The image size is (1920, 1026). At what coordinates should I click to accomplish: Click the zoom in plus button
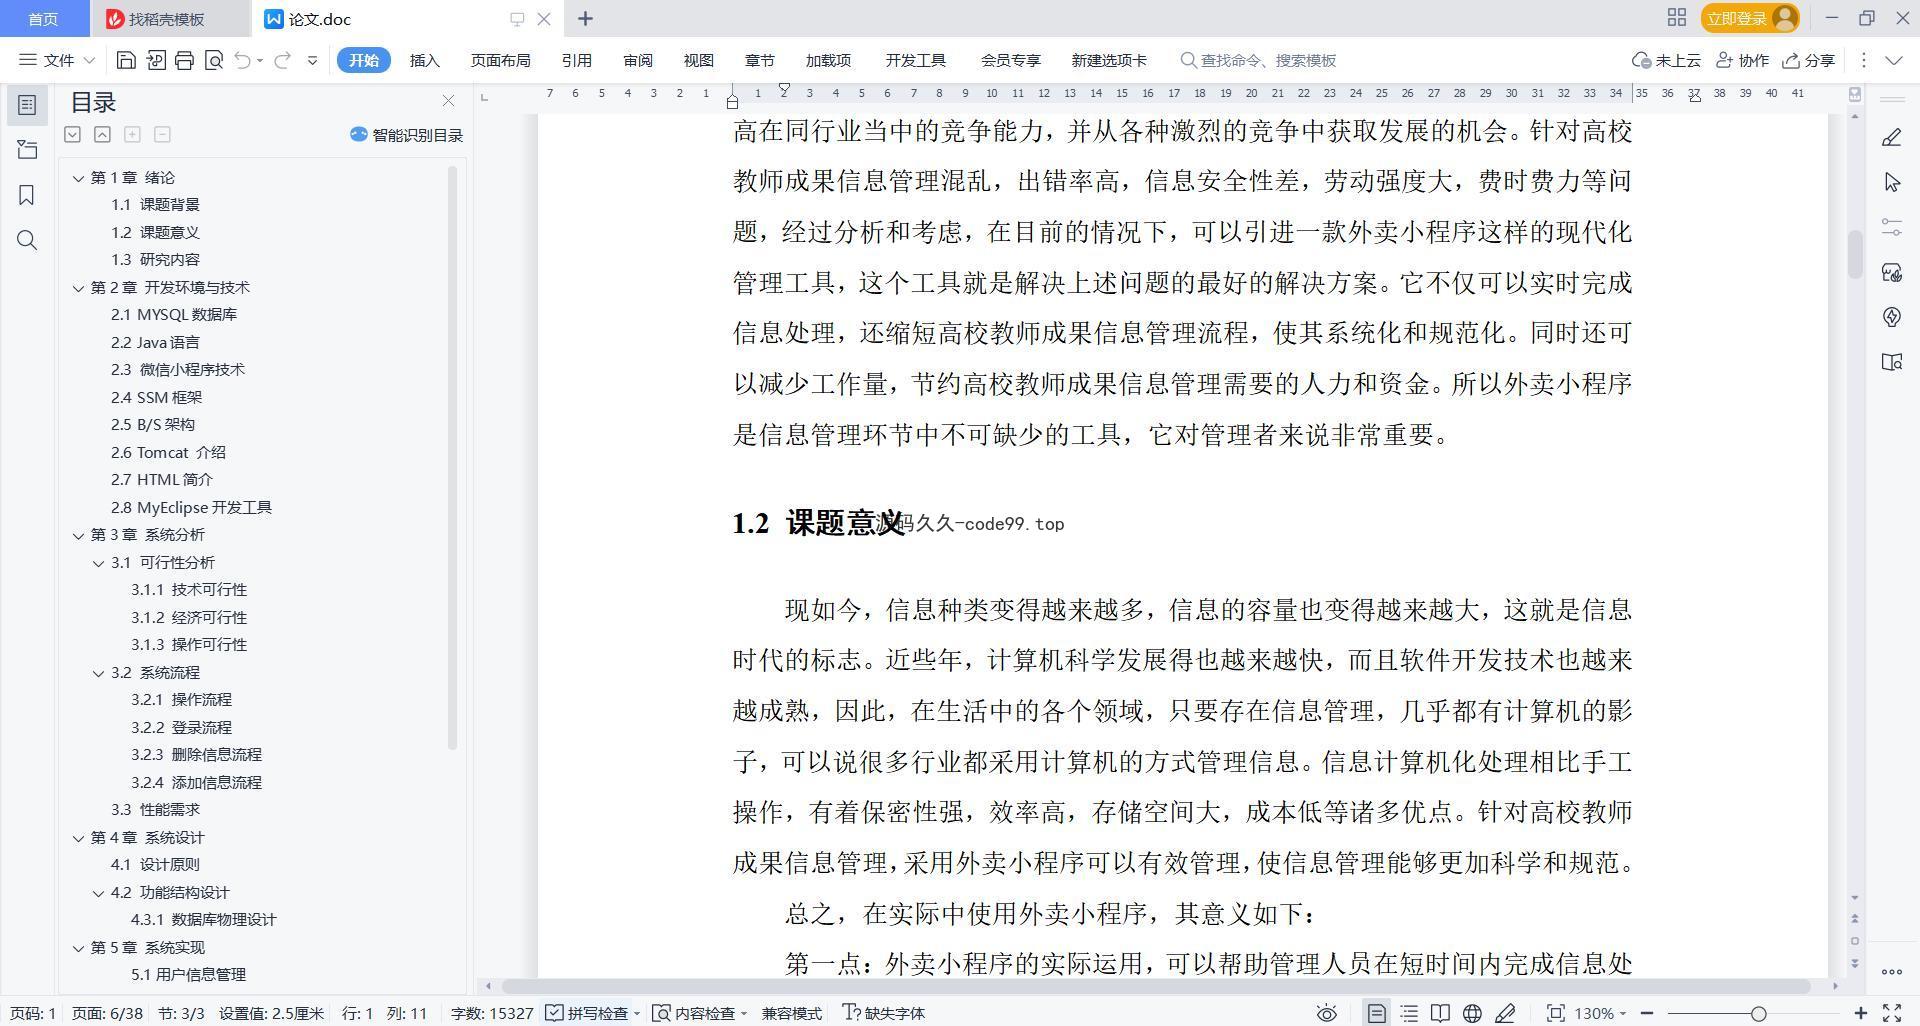pos(1861,1013)
